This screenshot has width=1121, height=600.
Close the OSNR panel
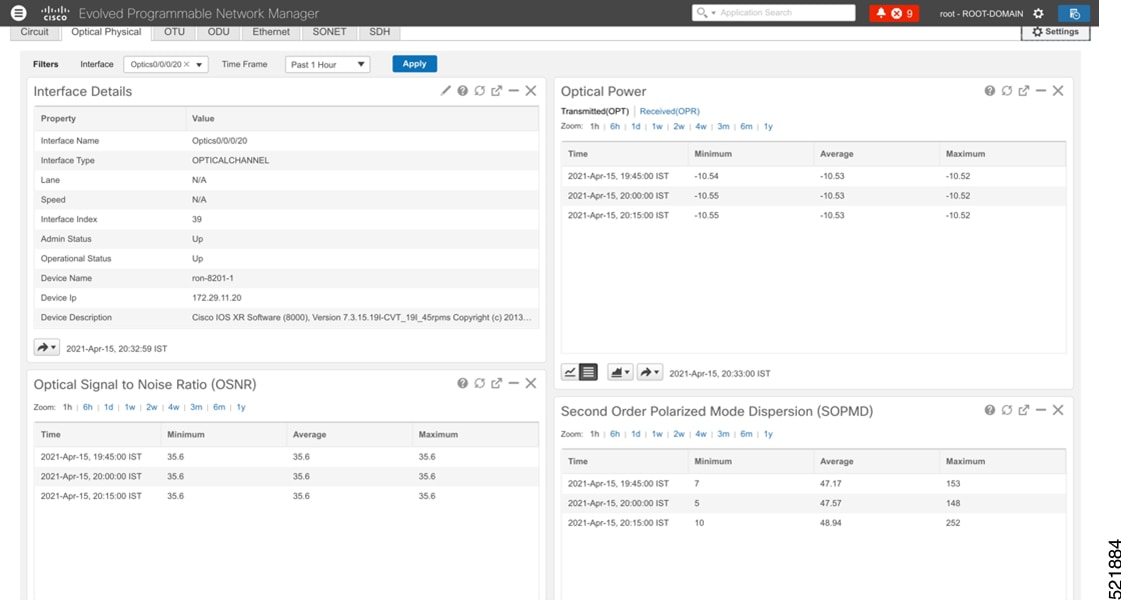[x=530, y=383]
